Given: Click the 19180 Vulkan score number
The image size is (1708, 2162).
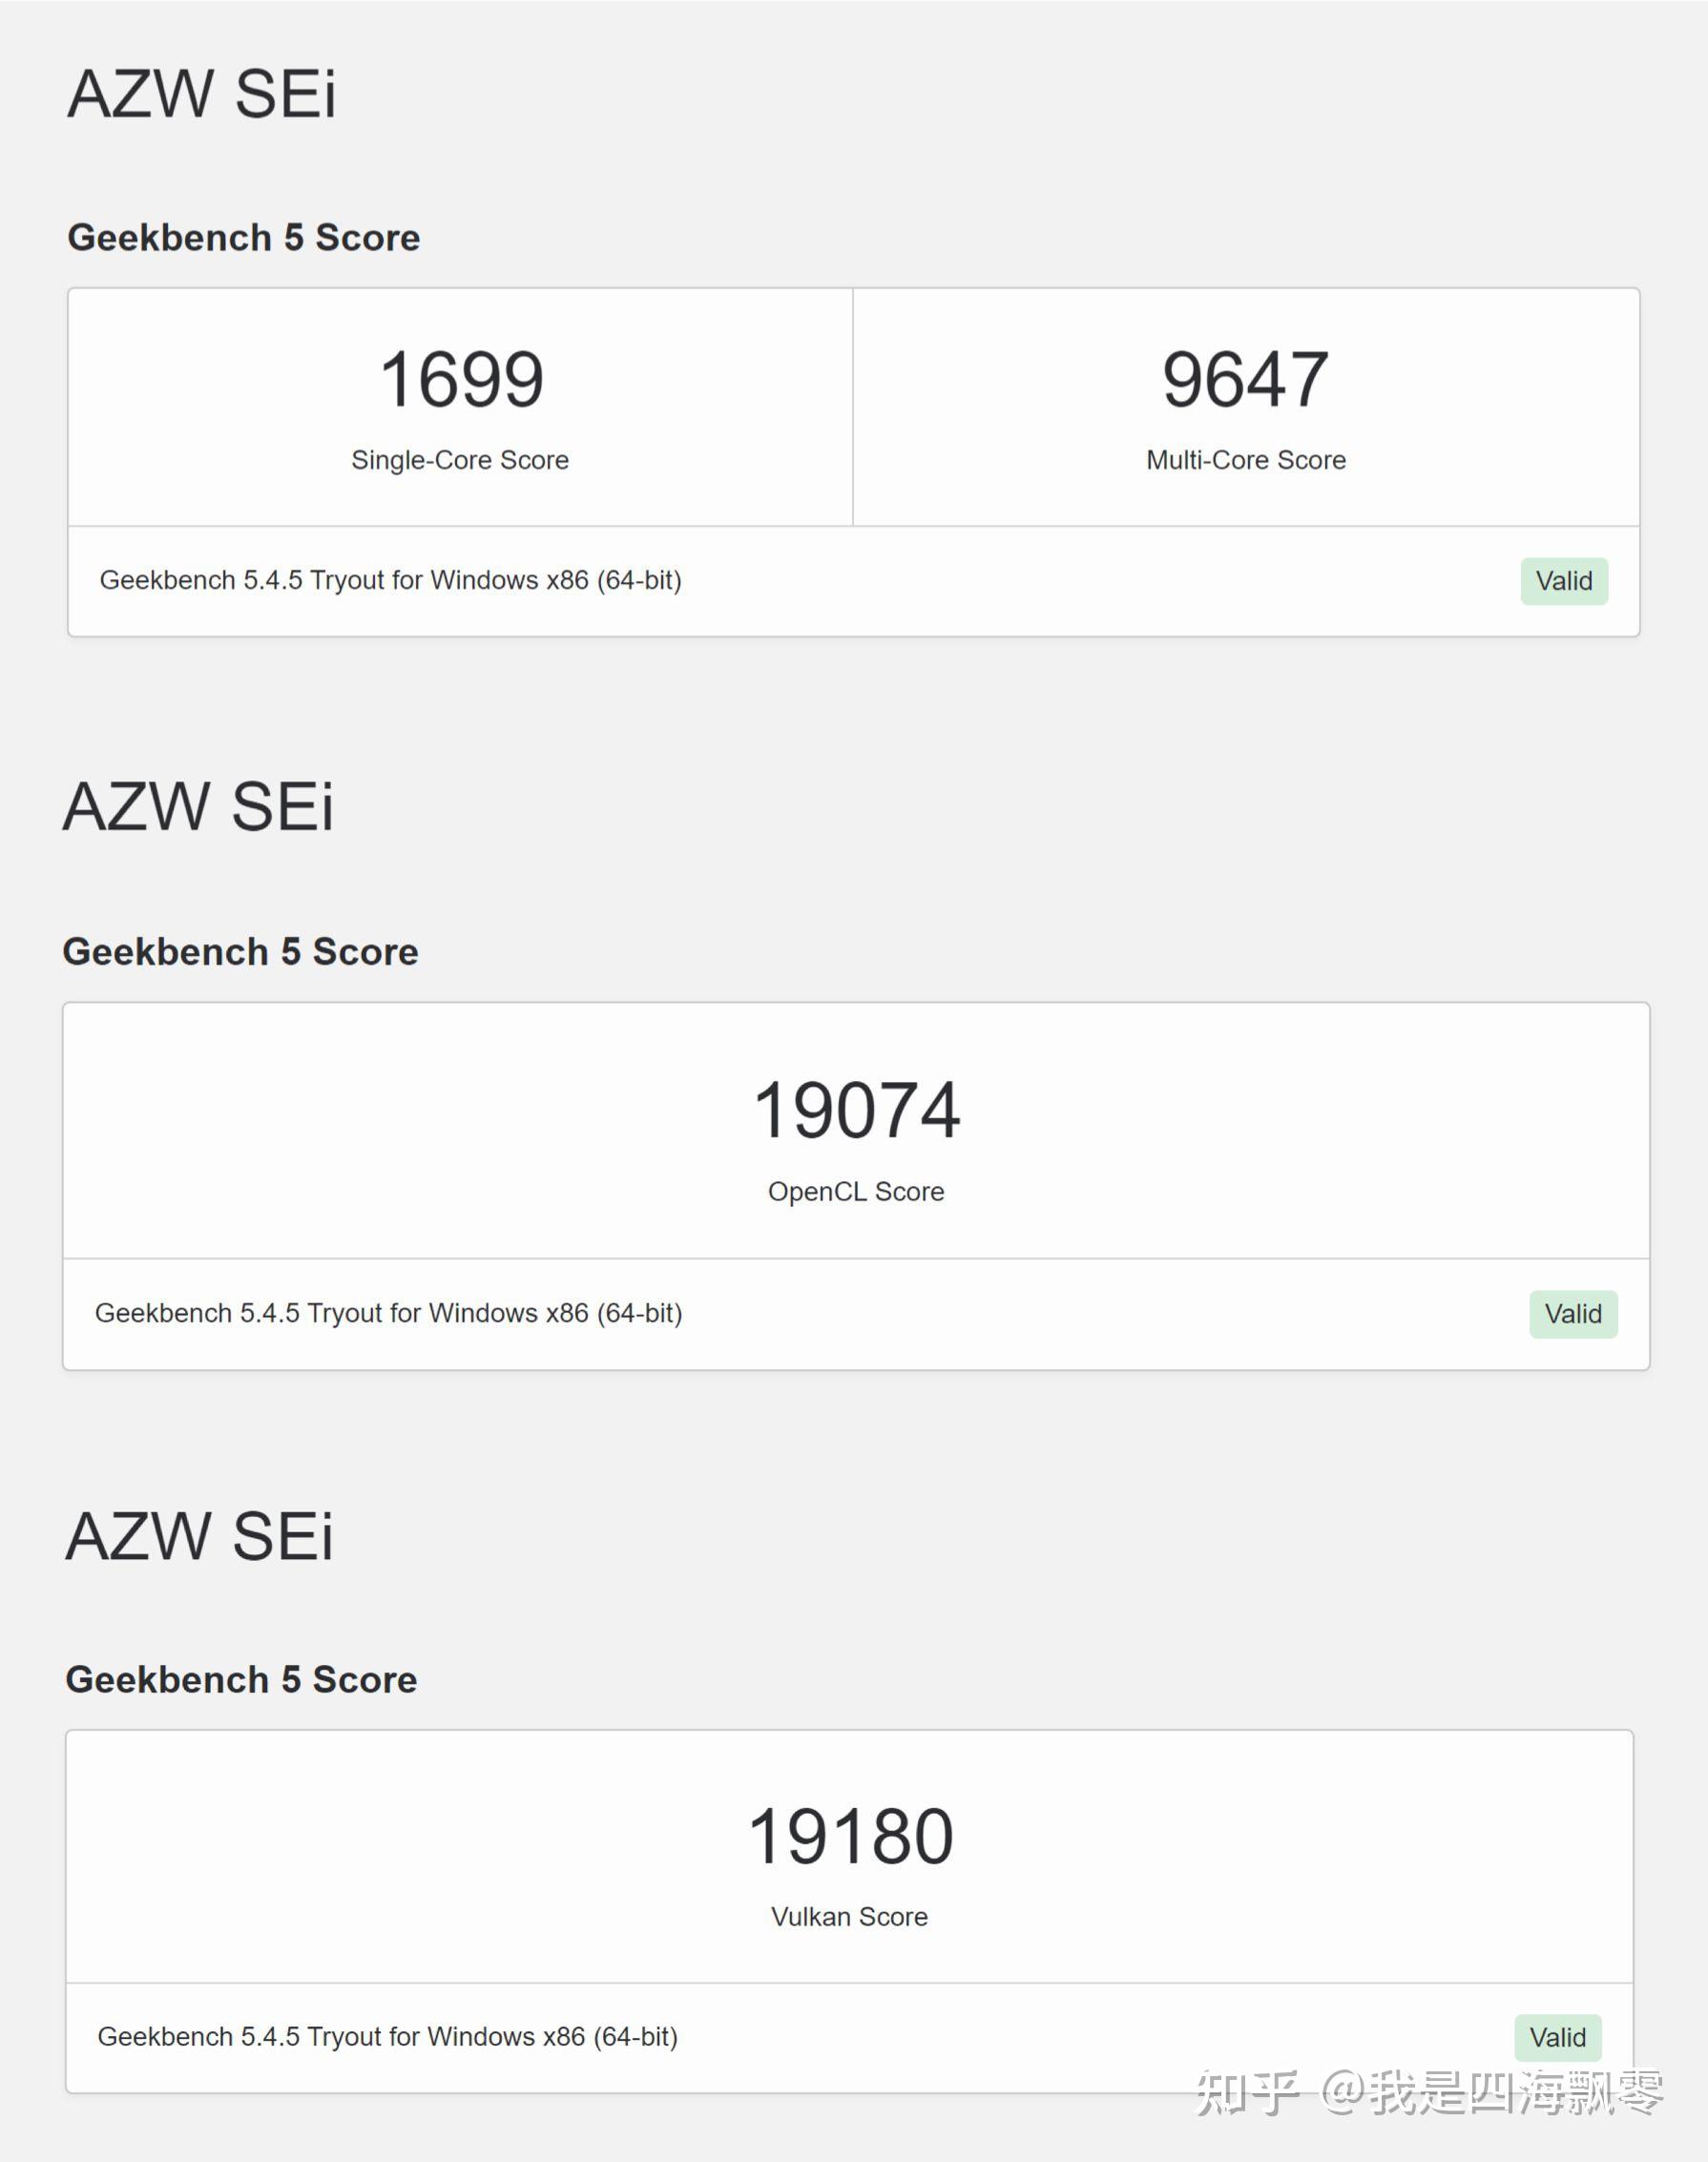Looking at the screenshot, I should point(850,1836).
